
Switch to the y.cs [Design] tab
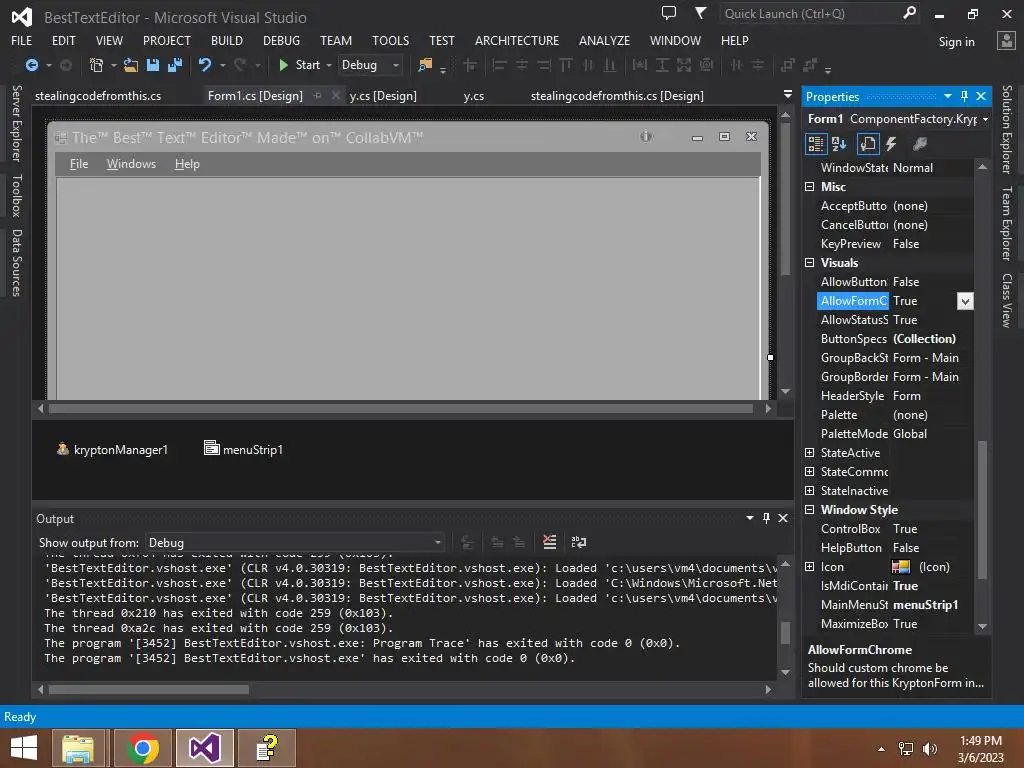383,95
